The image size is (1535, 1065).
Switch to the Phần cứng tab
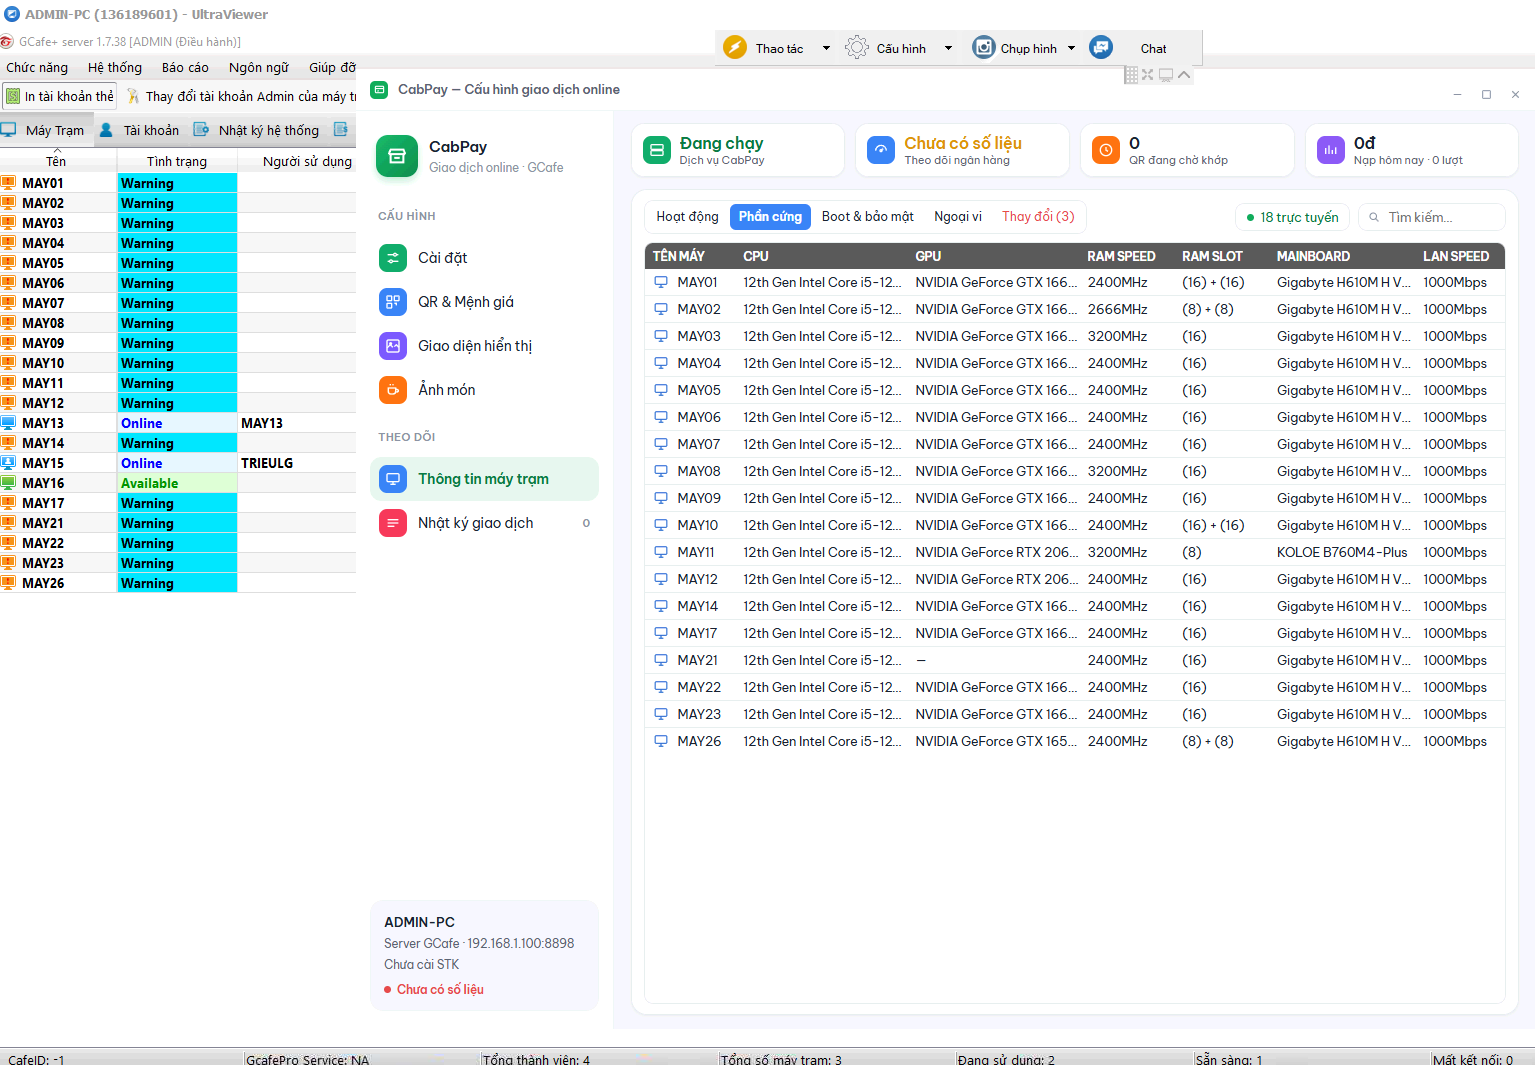pos(770,217)
